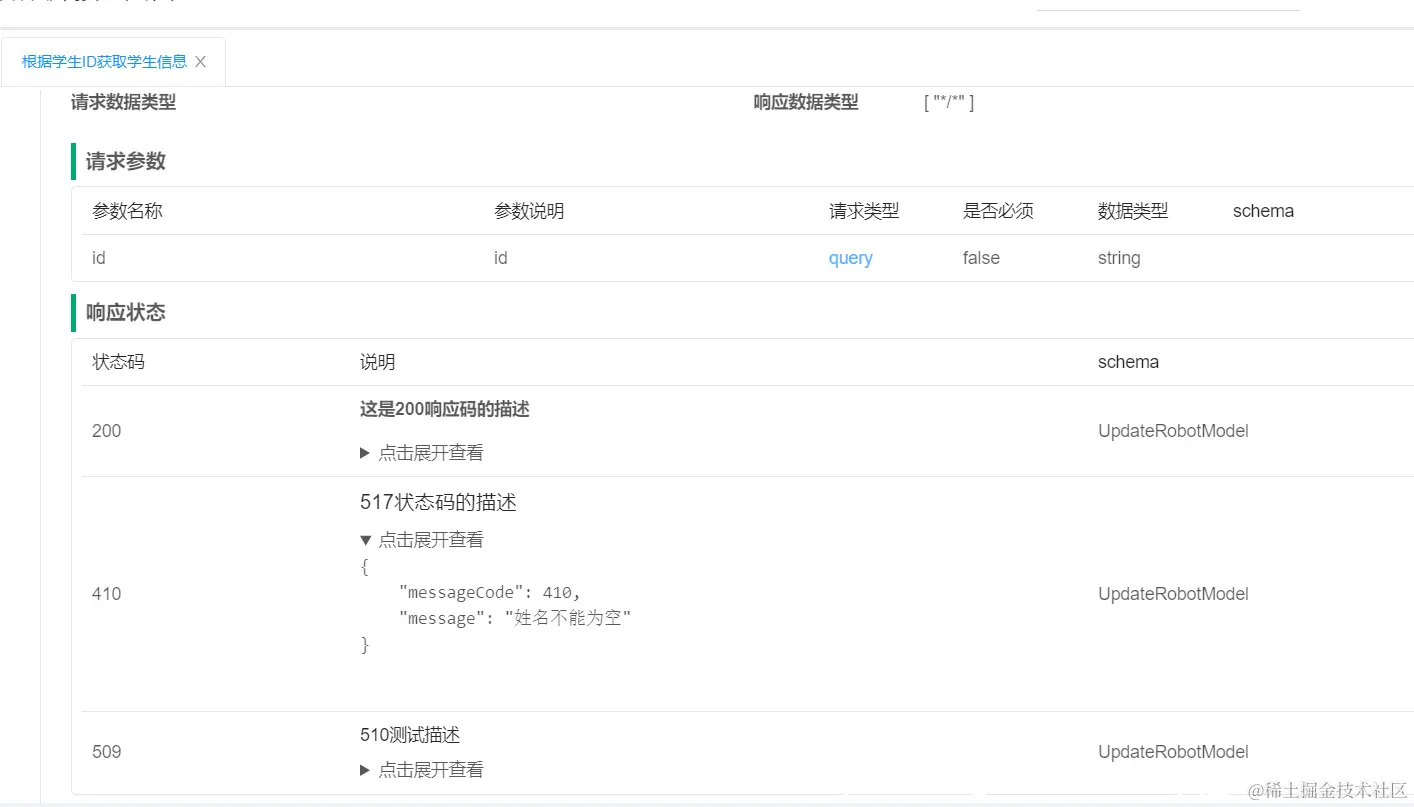
Task: Open UpdateRobotModel schema for status 509
Action: coord(1173,751)
